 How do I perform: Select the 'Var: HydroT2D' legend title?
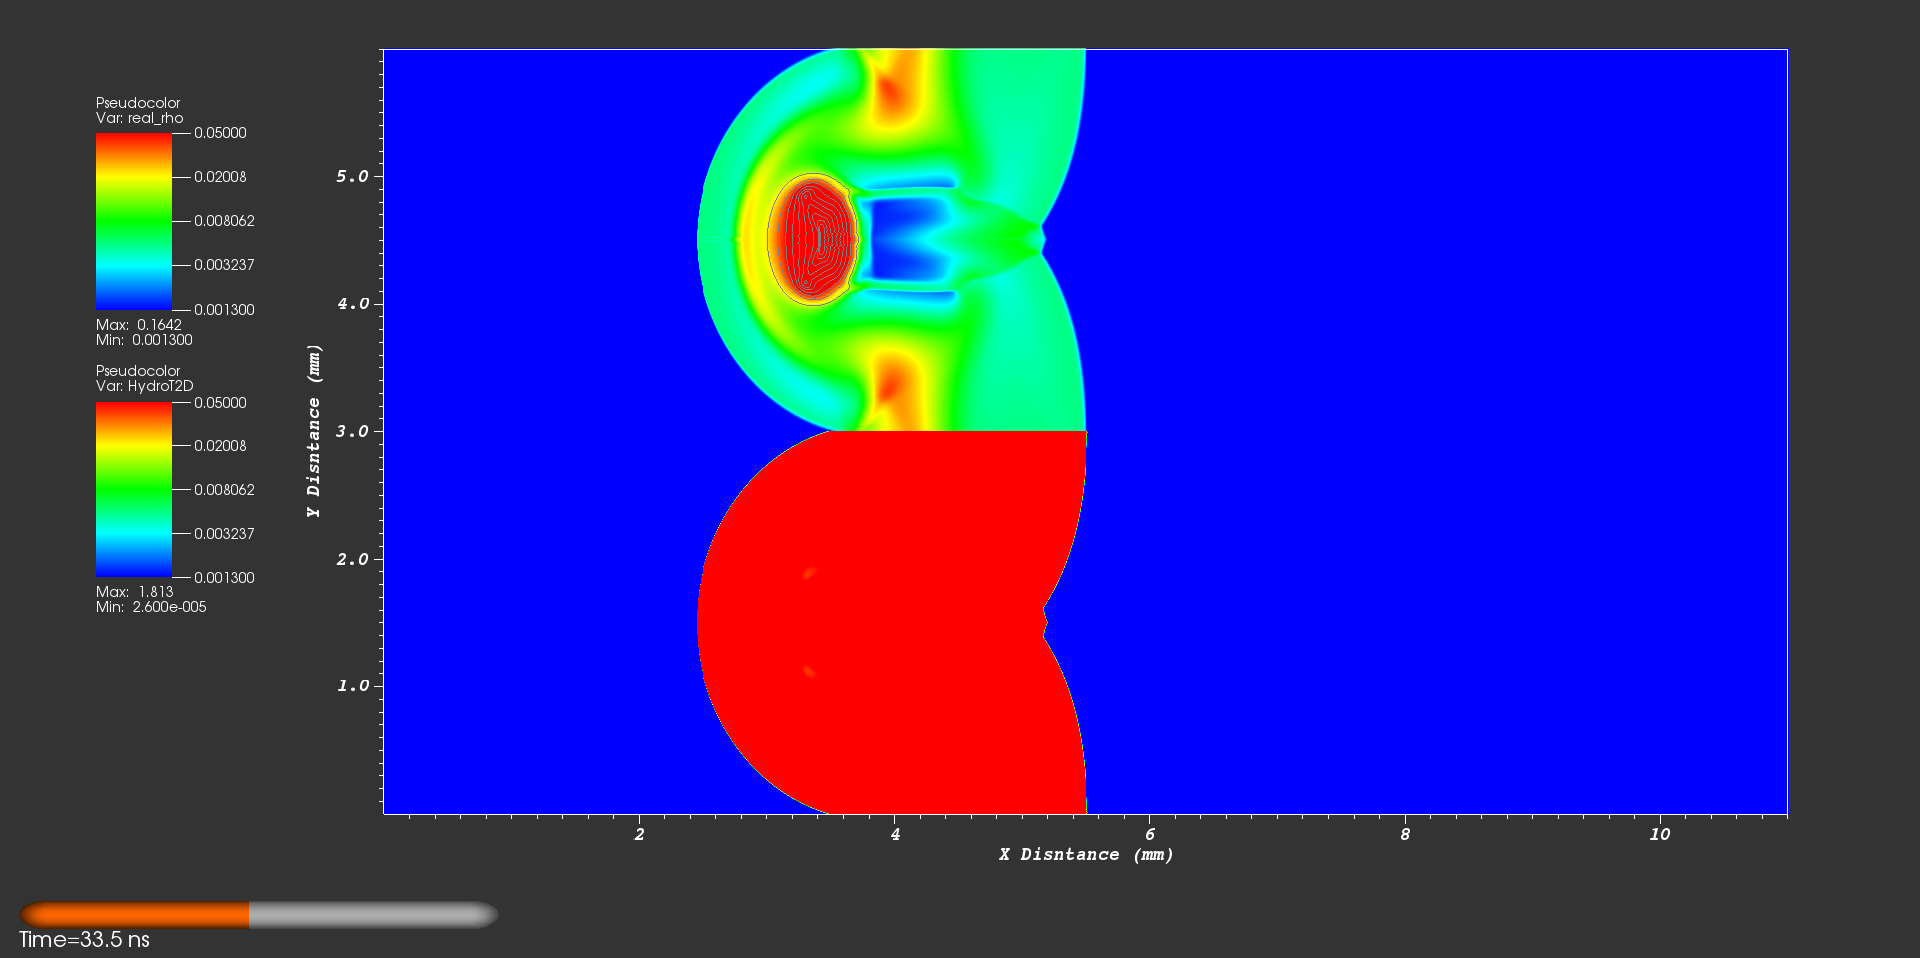click(144, 386)
